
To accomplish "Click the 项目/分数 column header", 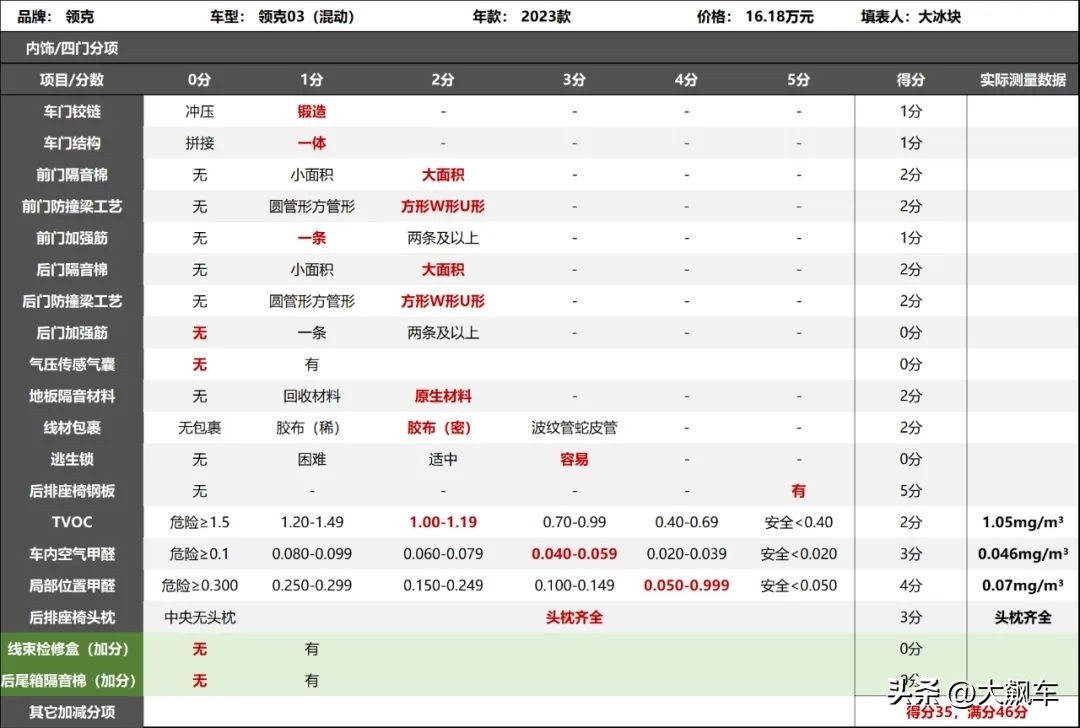I will 72,80.
